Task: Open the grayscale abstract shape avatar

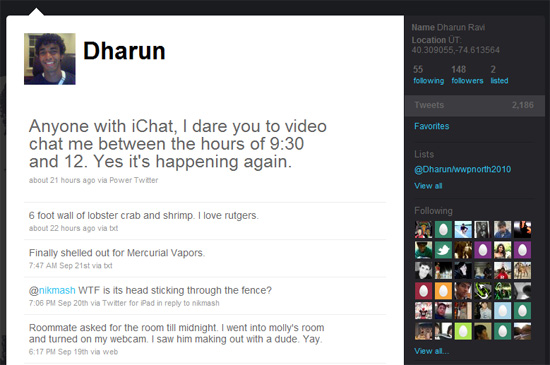Action: coord(523,291)
